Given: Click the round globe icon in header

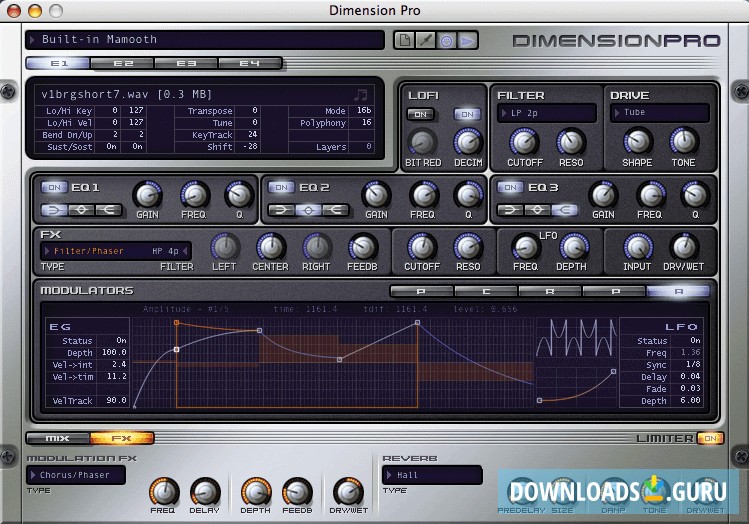Looking at the screenshot, I should [x=446, y=41].
